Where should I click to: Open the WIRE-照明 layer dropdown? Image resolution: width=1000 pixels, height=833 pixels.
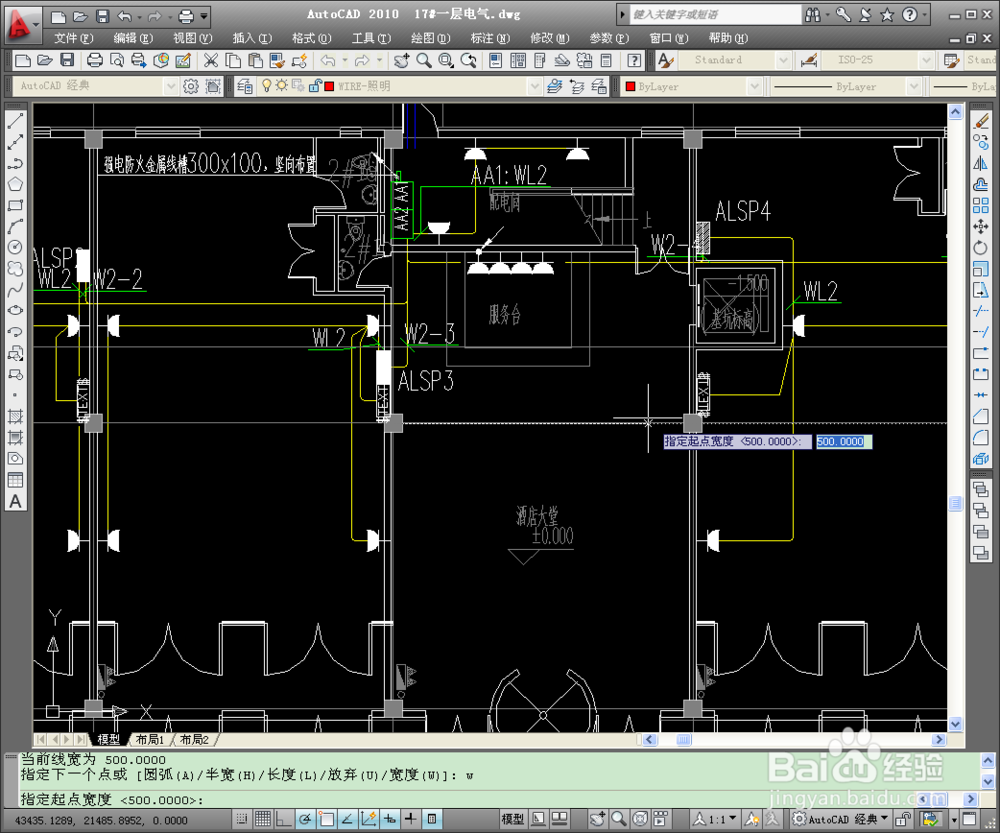534,86
